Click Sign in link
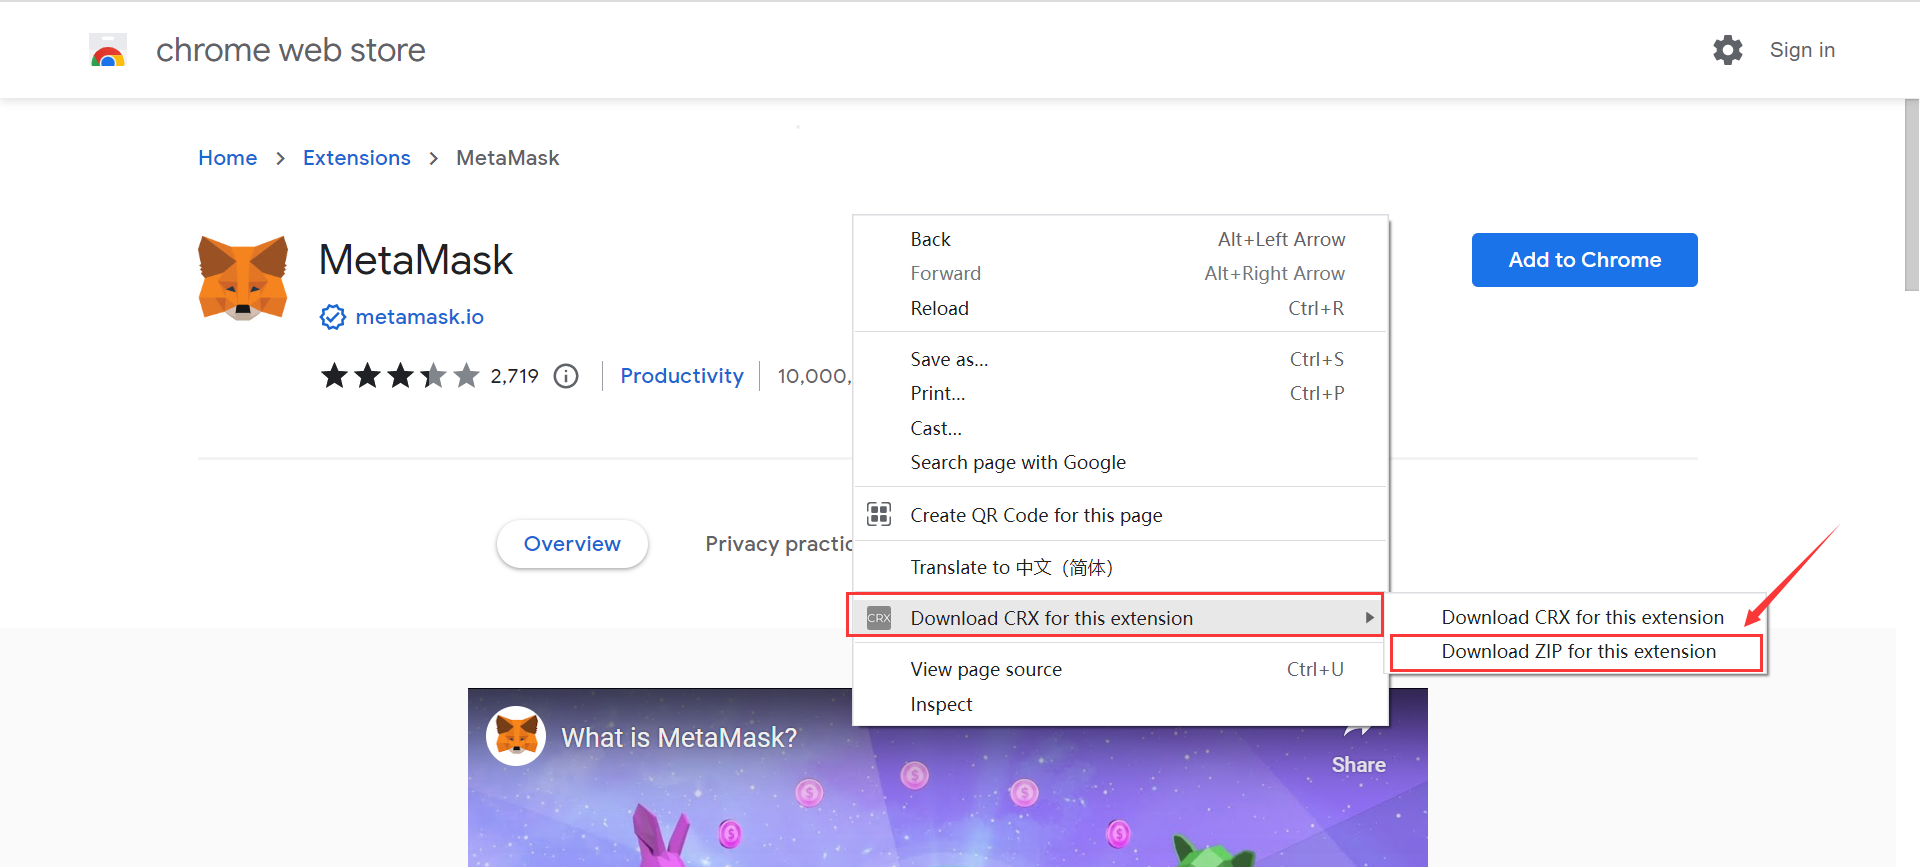 1802,50
